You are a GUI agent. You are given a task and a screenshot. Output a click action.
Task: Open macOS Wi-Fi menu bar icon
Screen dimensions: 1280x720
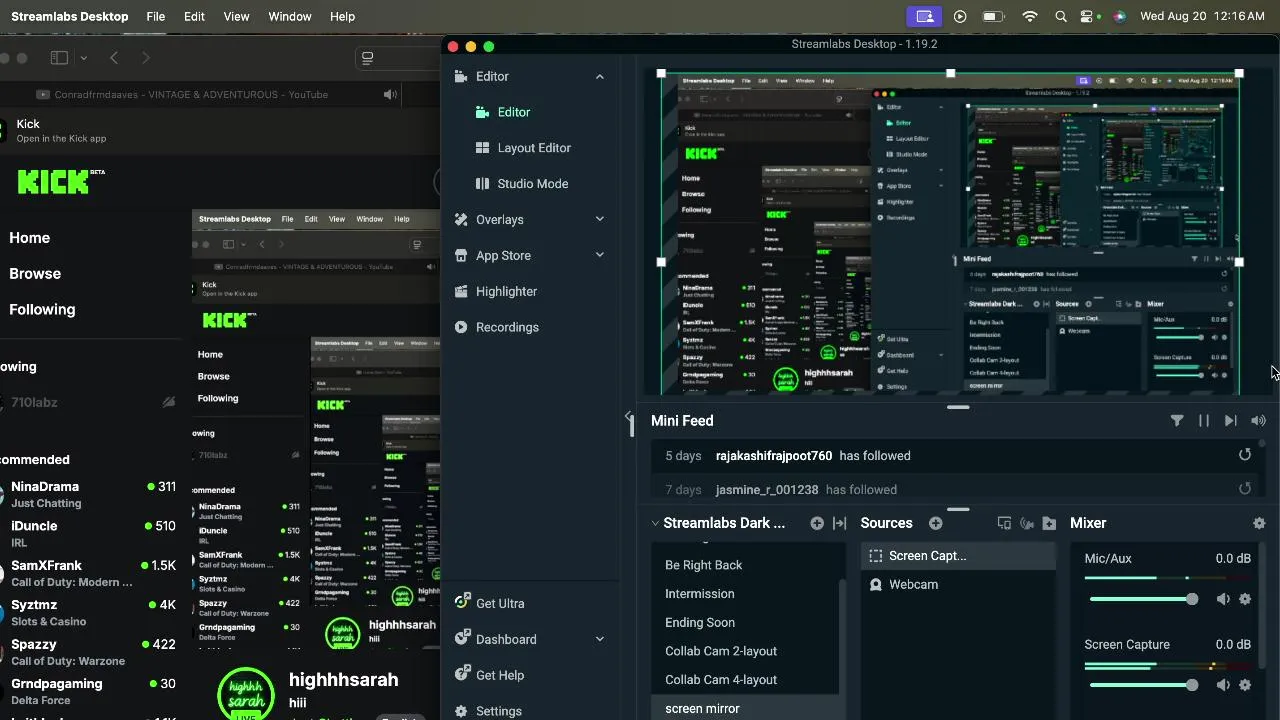pos(1030,16)
